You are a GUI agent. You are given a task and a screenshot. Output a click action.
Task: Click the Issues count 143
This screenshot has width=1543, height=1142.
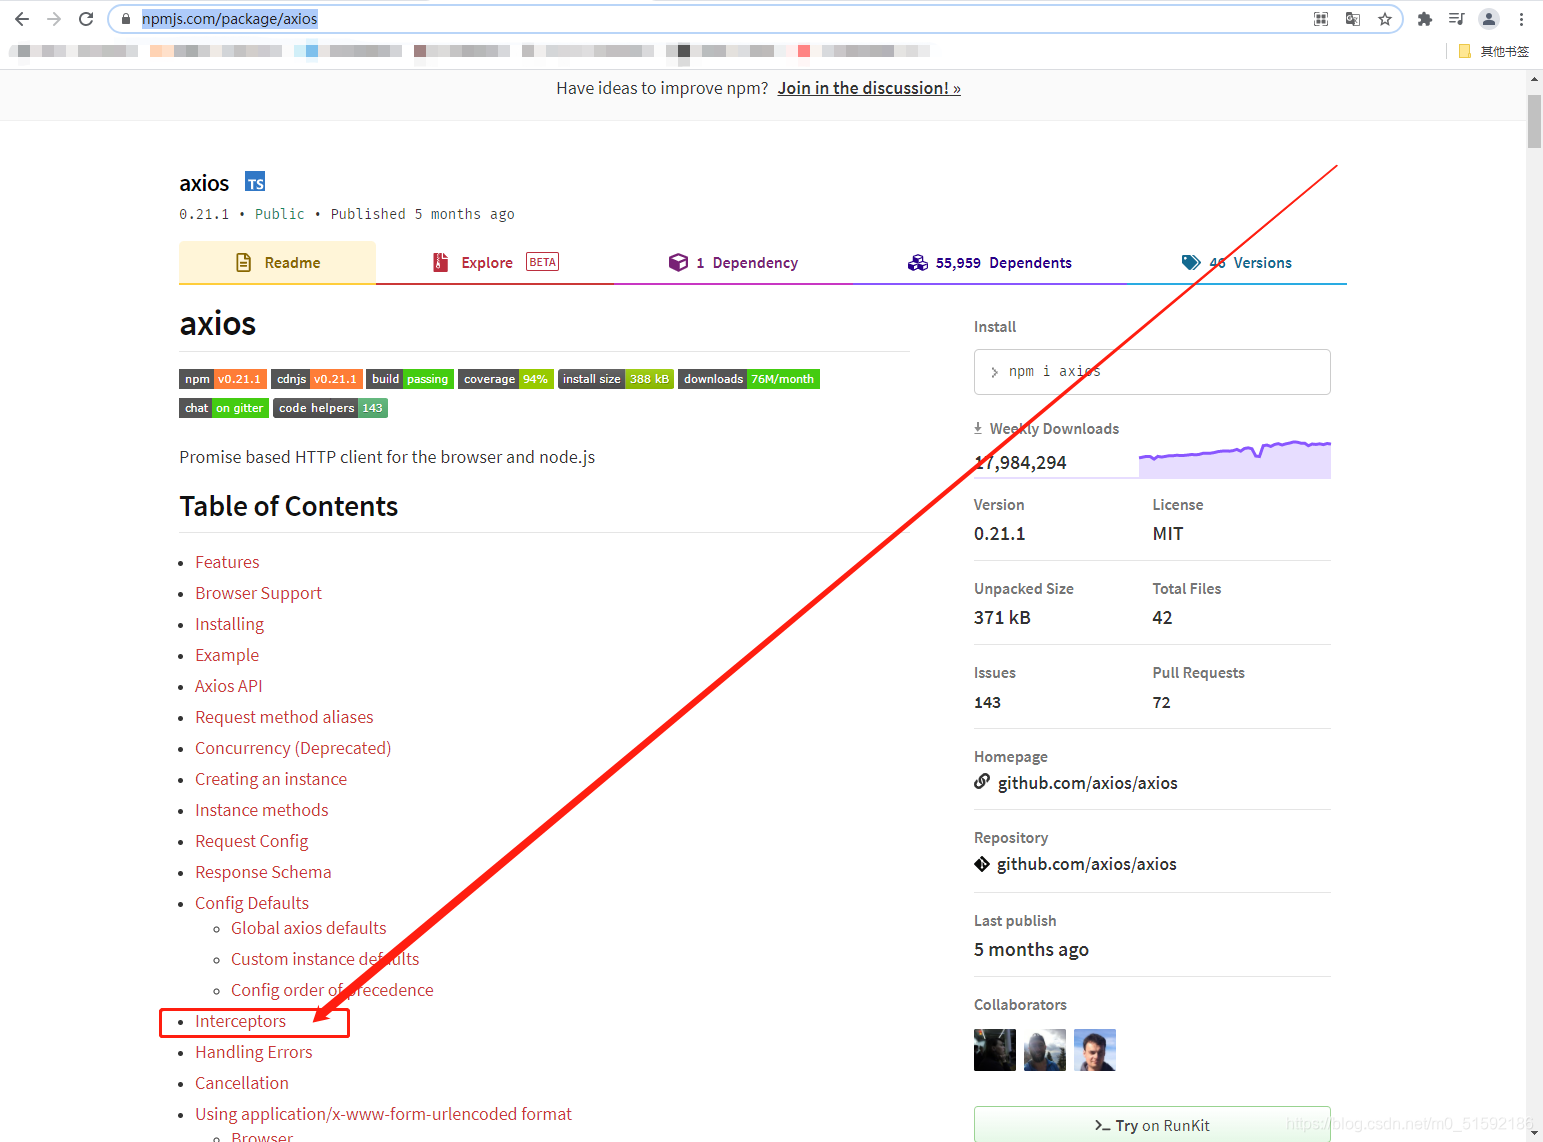click(987, 702)
